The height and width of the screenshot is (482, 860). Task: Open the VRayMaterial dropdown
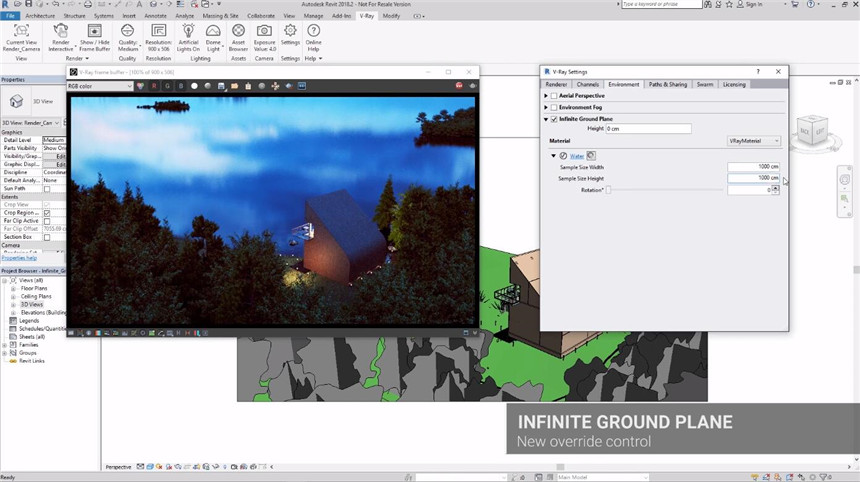pos(753,141)
